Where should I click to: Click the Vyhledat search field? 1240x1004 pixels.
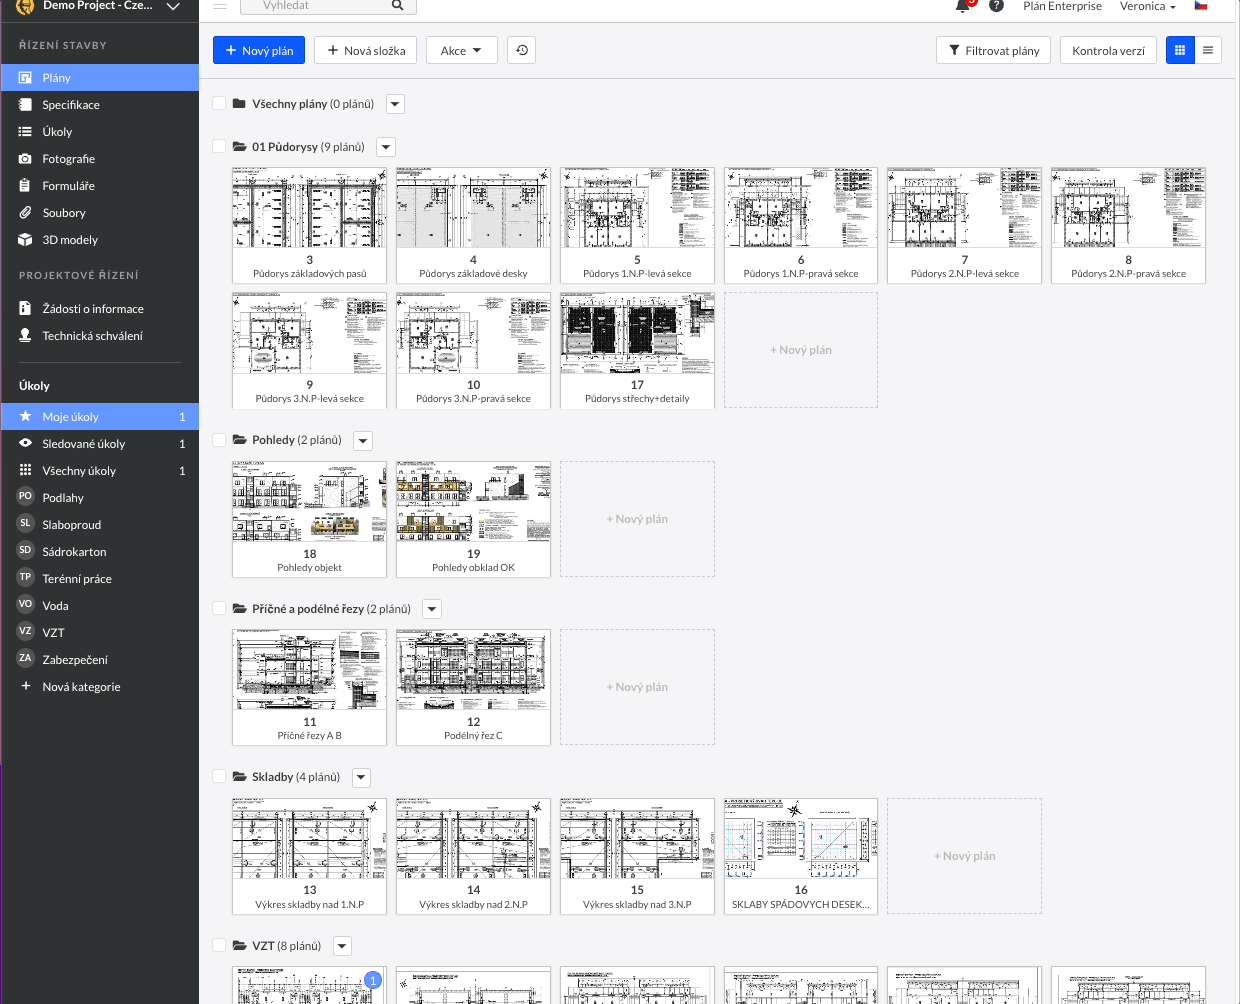(x=320, y=6)
